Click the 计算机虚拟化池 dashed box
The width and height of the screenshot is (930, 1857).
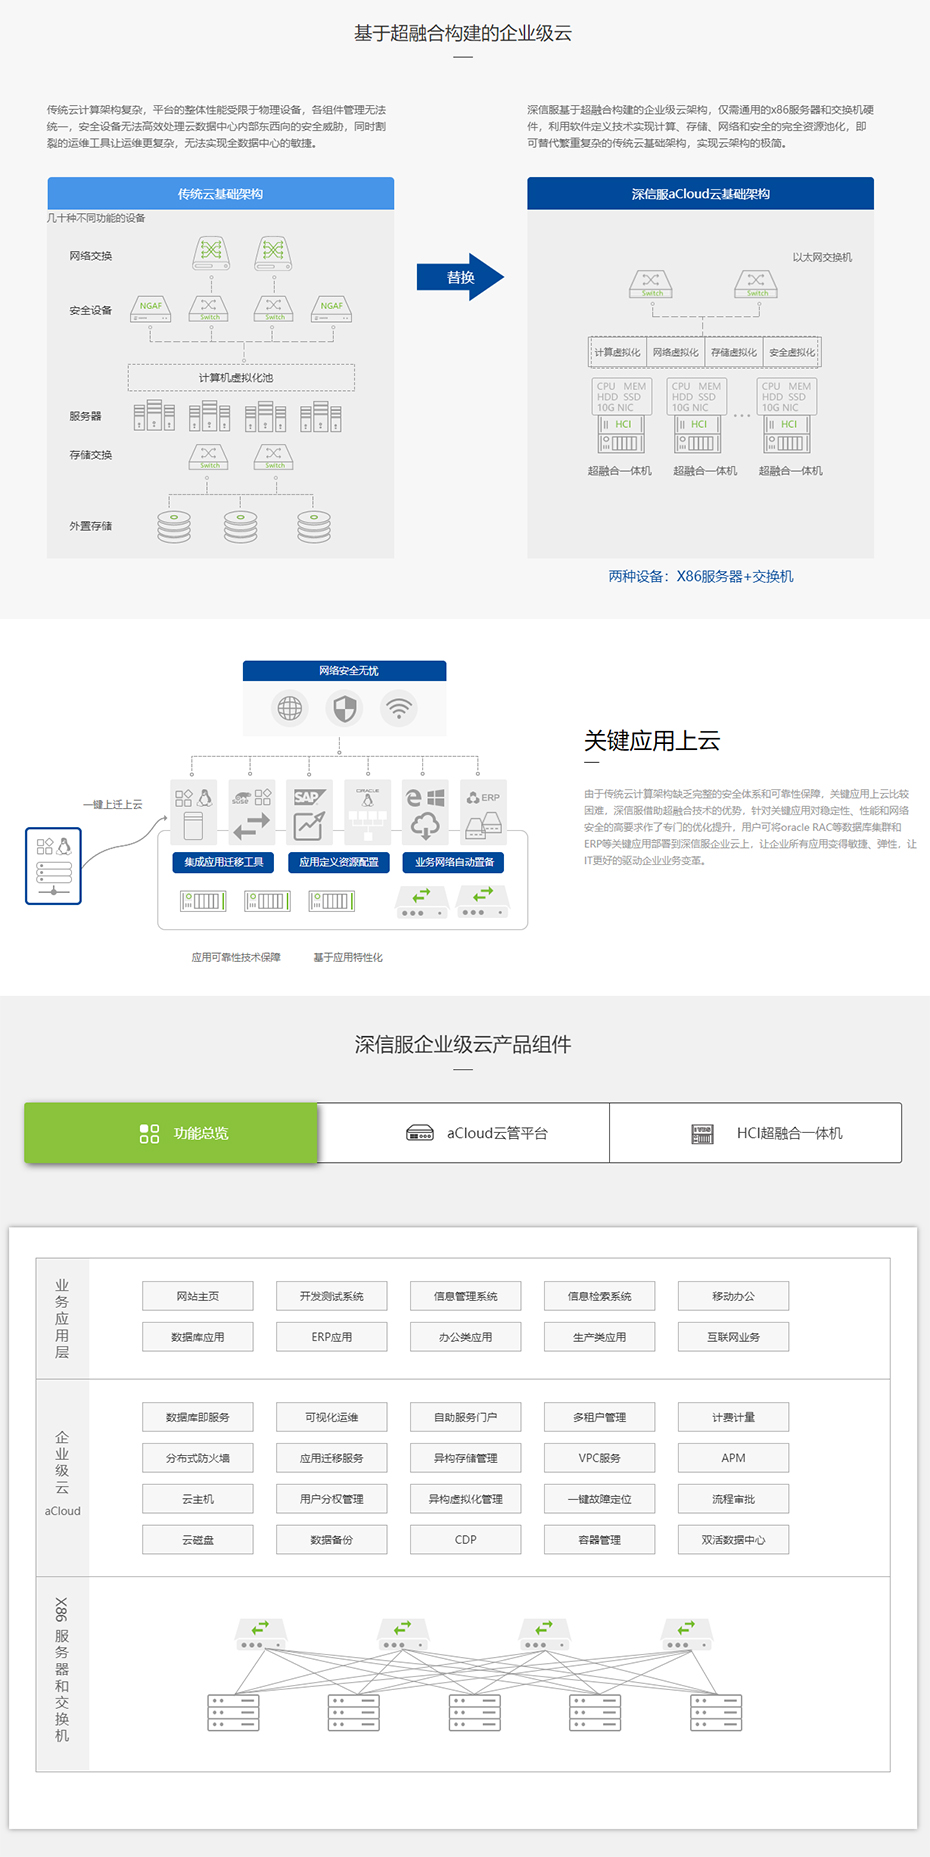tap(241, 377)
